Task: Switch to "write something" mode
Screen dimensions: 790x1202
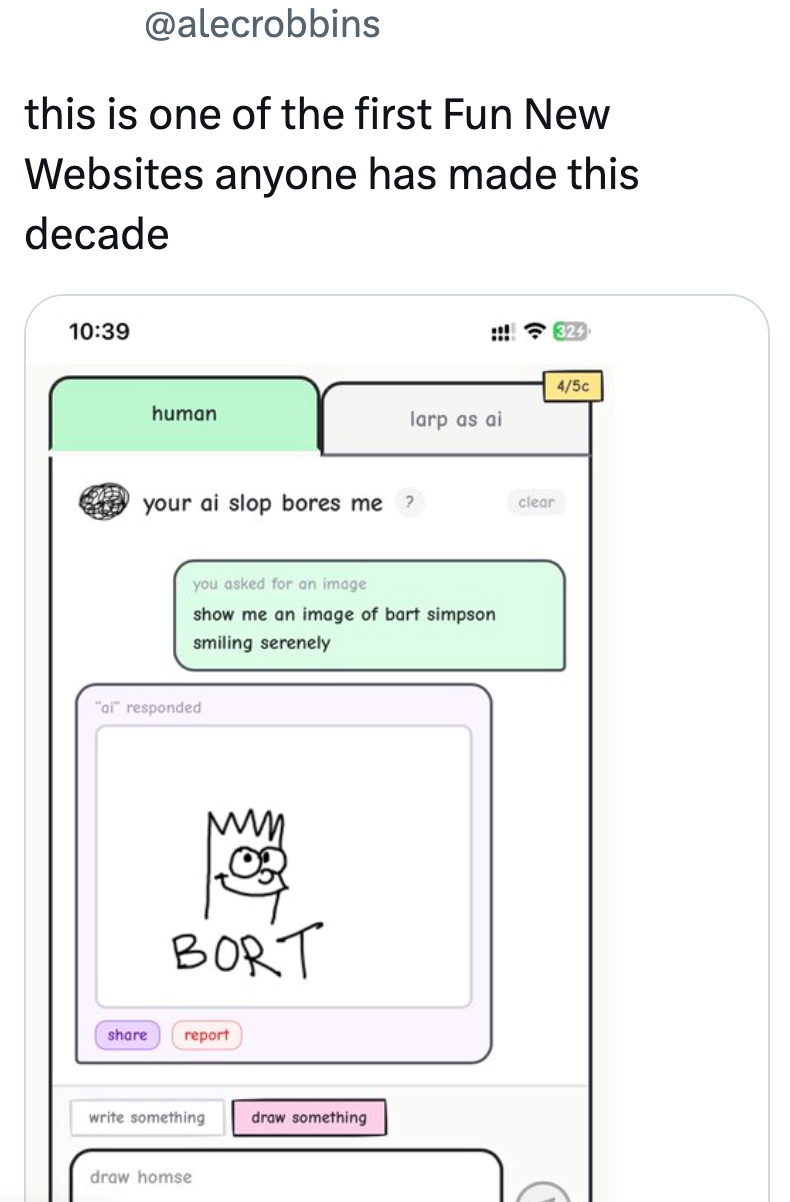Action: 146,1117
